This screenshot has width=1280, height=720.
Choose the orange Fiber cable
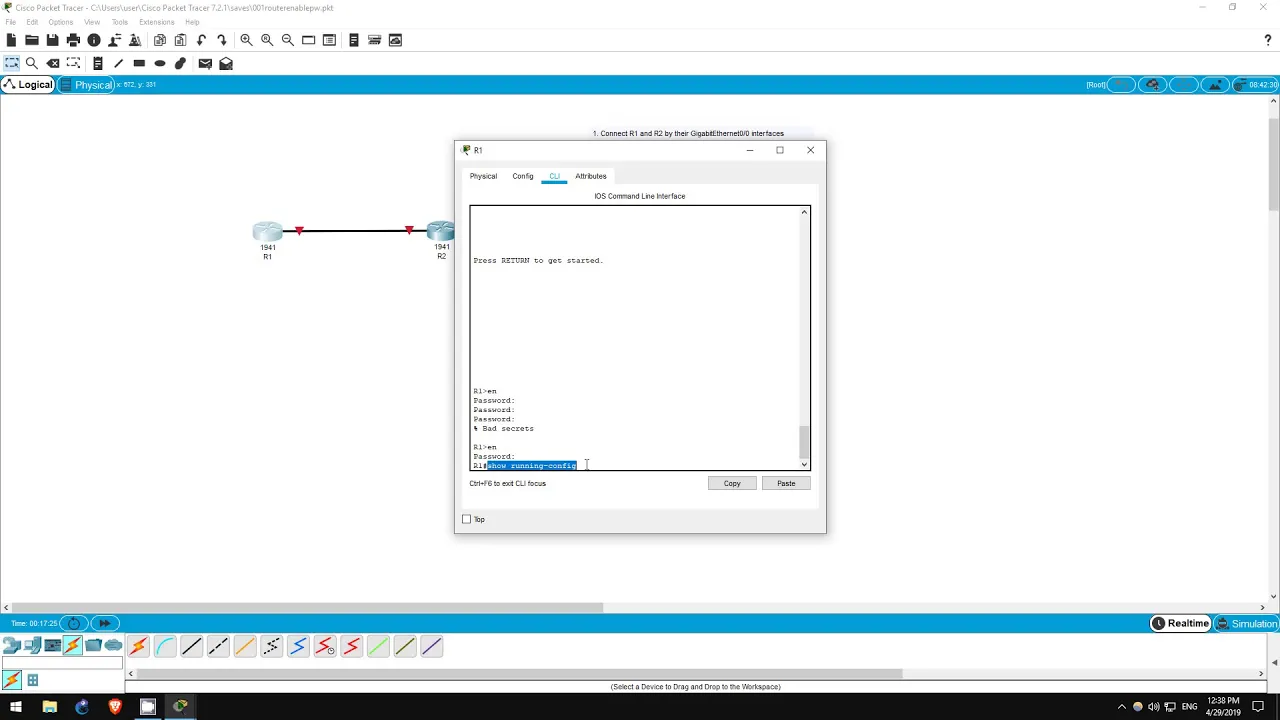(245, 647)
